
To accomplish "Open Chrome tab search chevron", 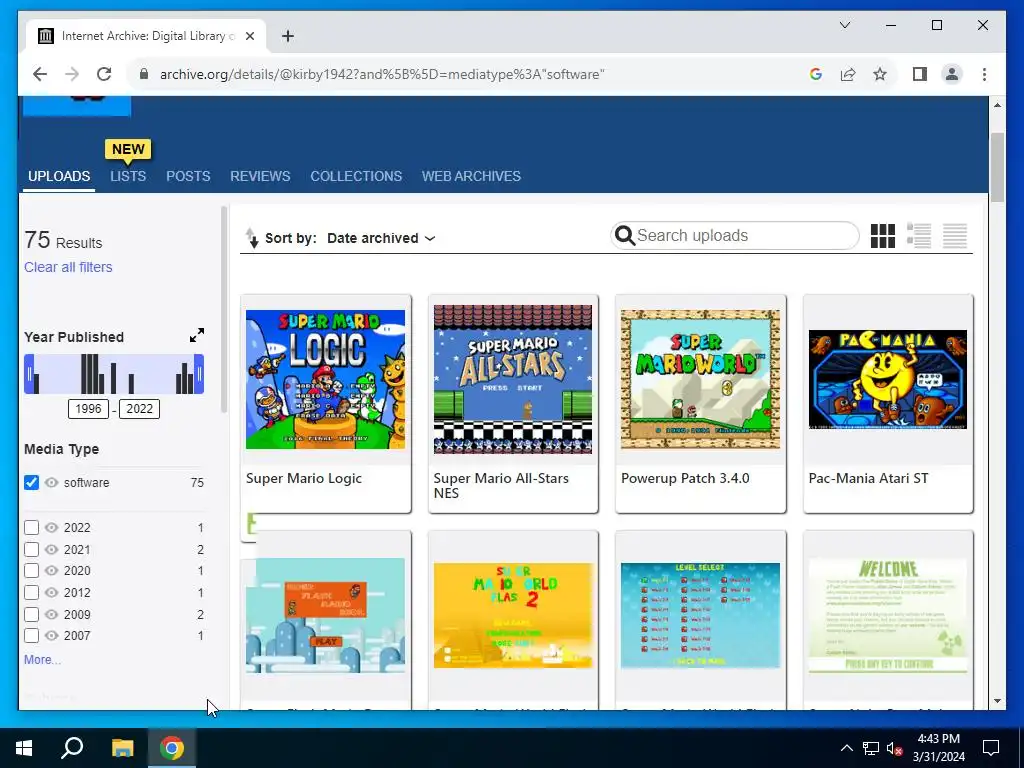I will click(x=844, y=25).
